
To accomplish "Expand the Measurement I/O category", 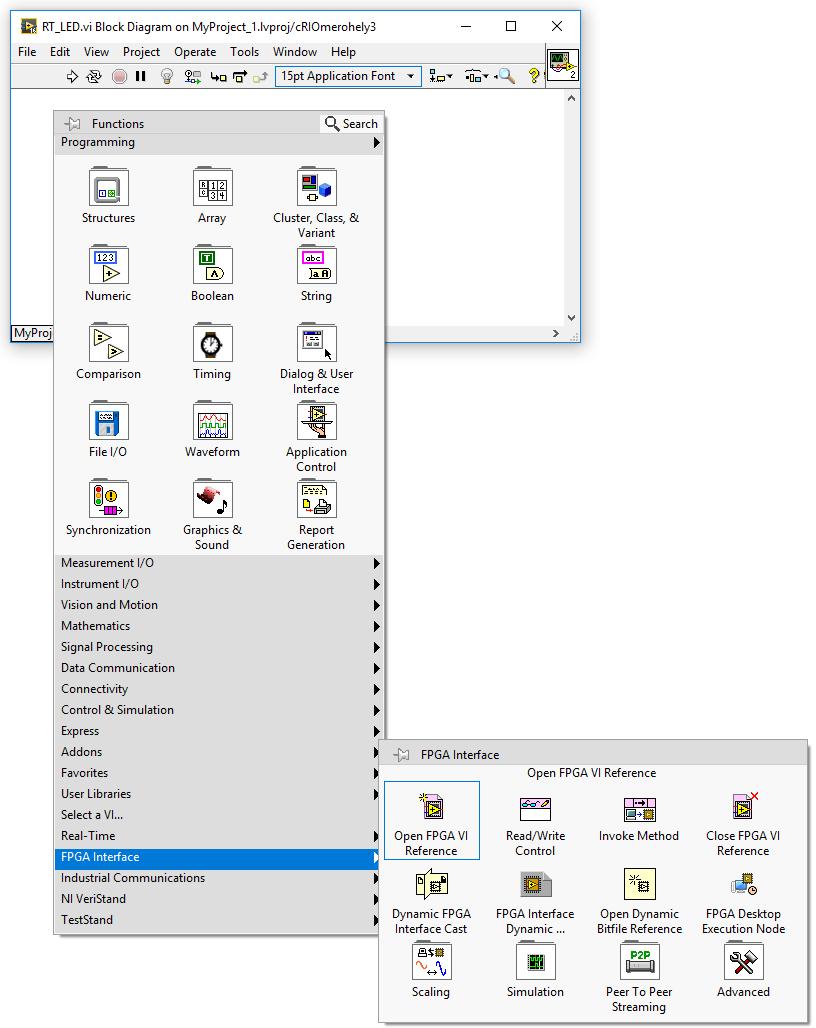I will pos(220,563).
